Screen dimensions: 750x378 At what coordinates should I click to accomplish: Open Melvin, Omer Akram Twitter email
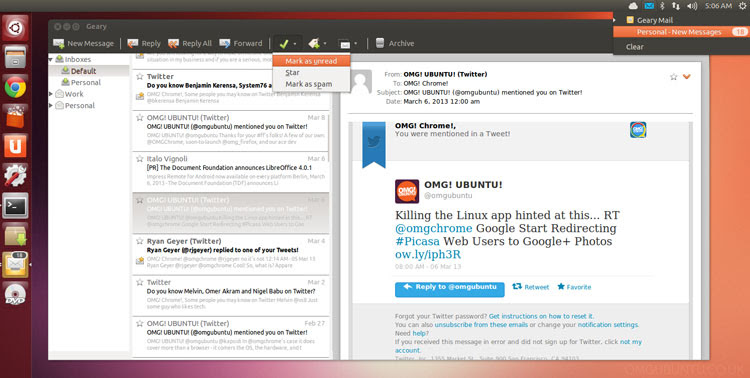(x=231, y=296)
